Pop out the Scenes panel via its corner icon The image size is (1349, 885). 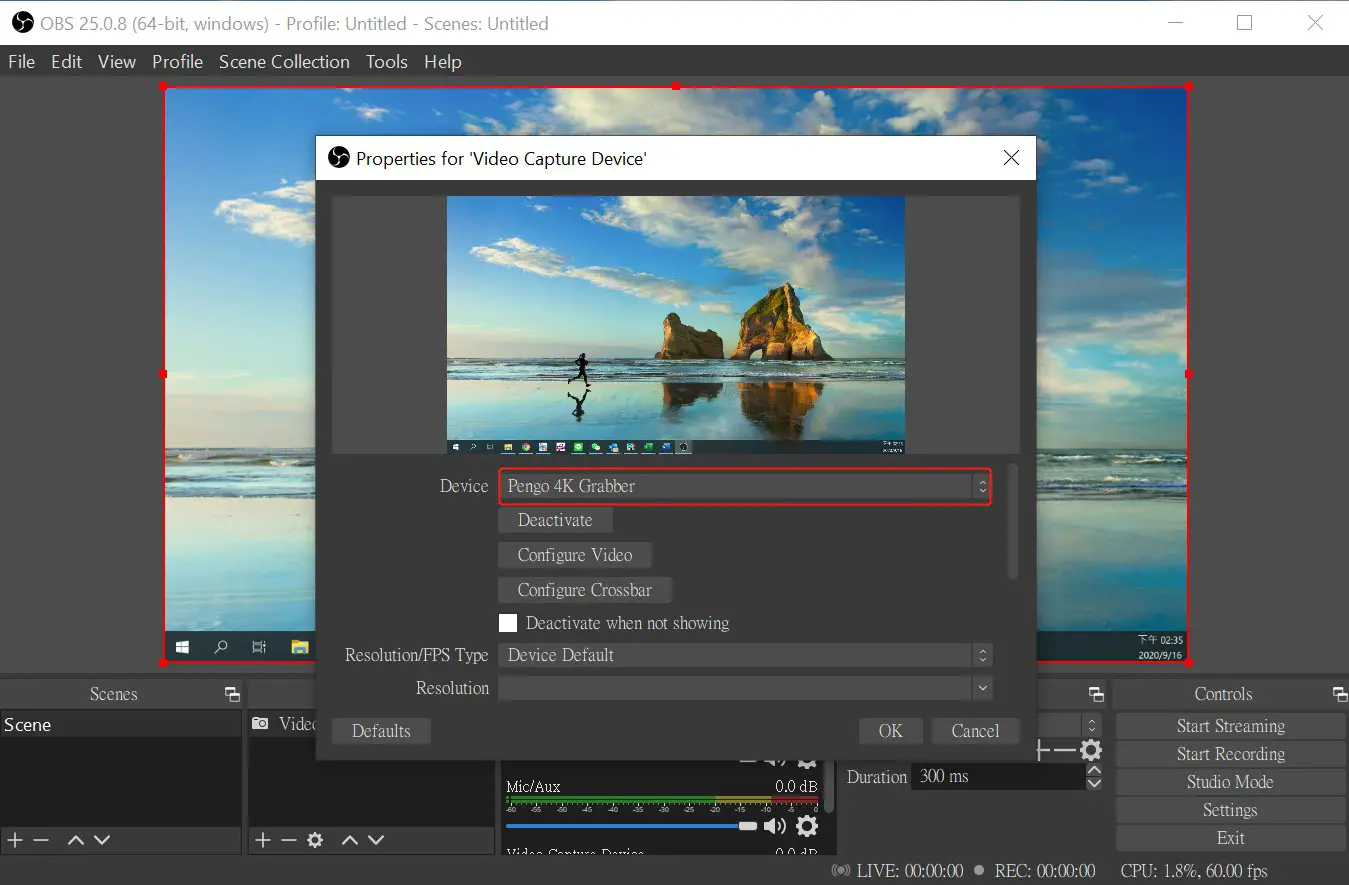tap(231, 693)
